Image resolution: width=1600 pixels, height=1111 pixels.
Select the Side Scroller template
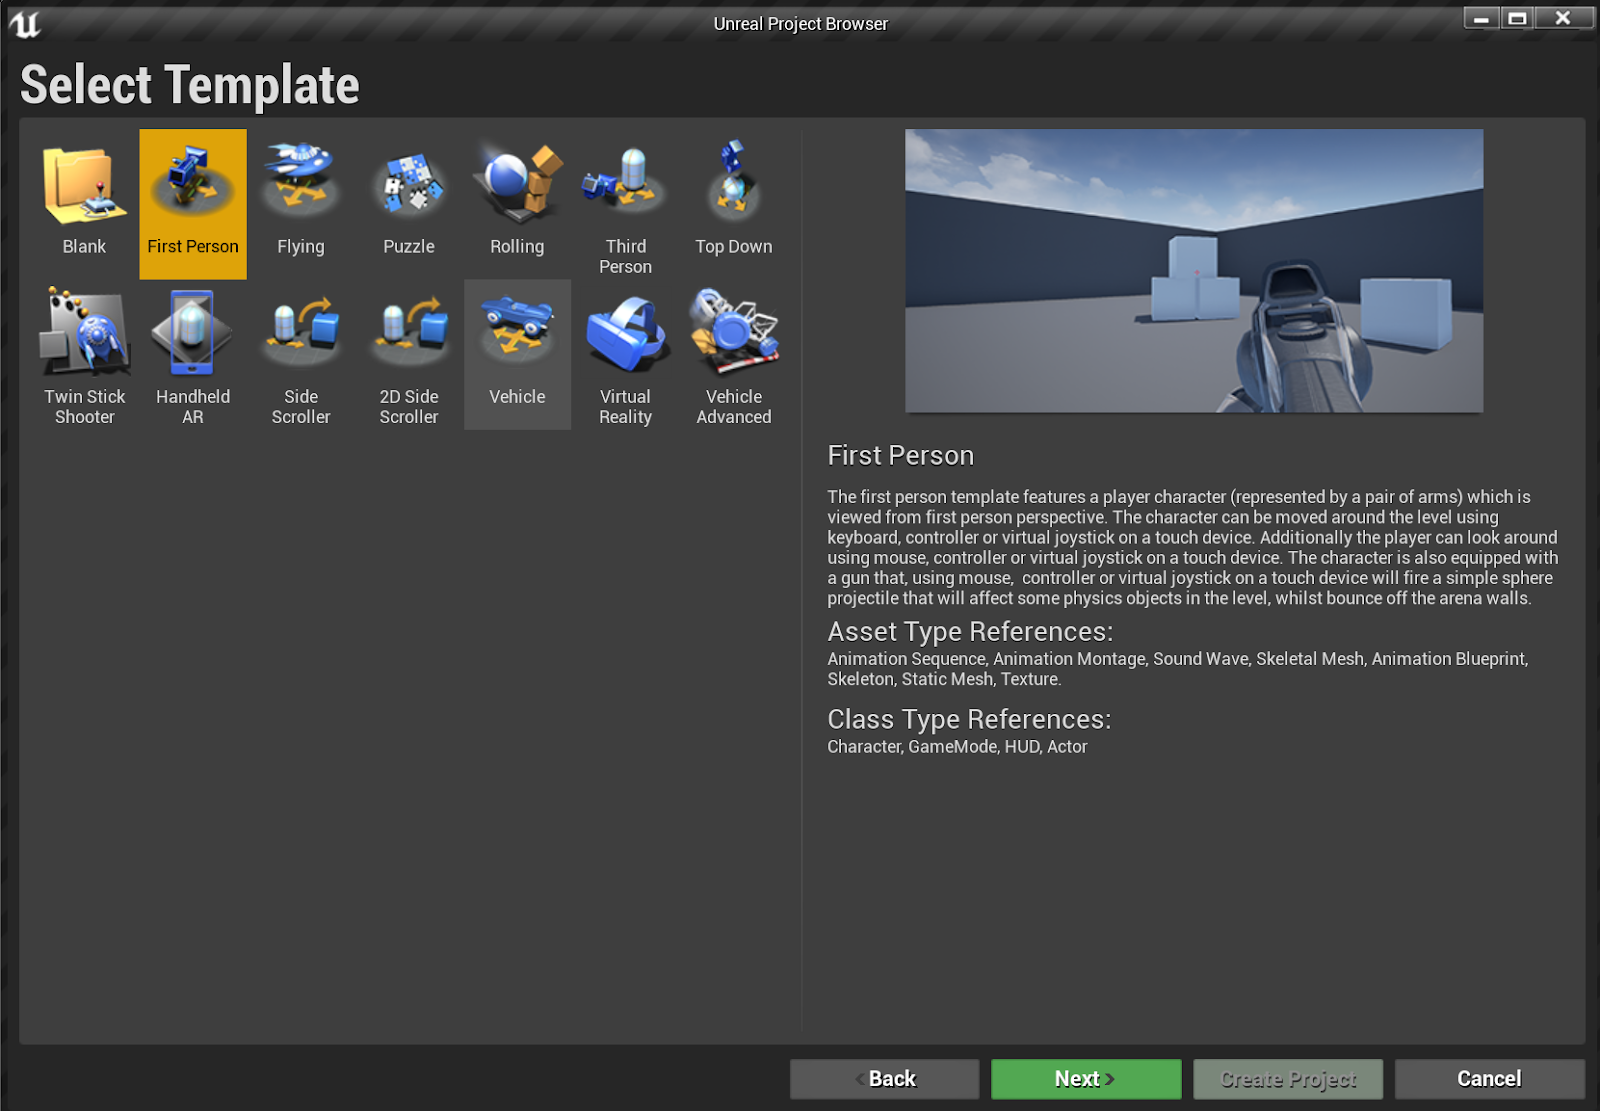pyautogui.click(x=301, y=355)
